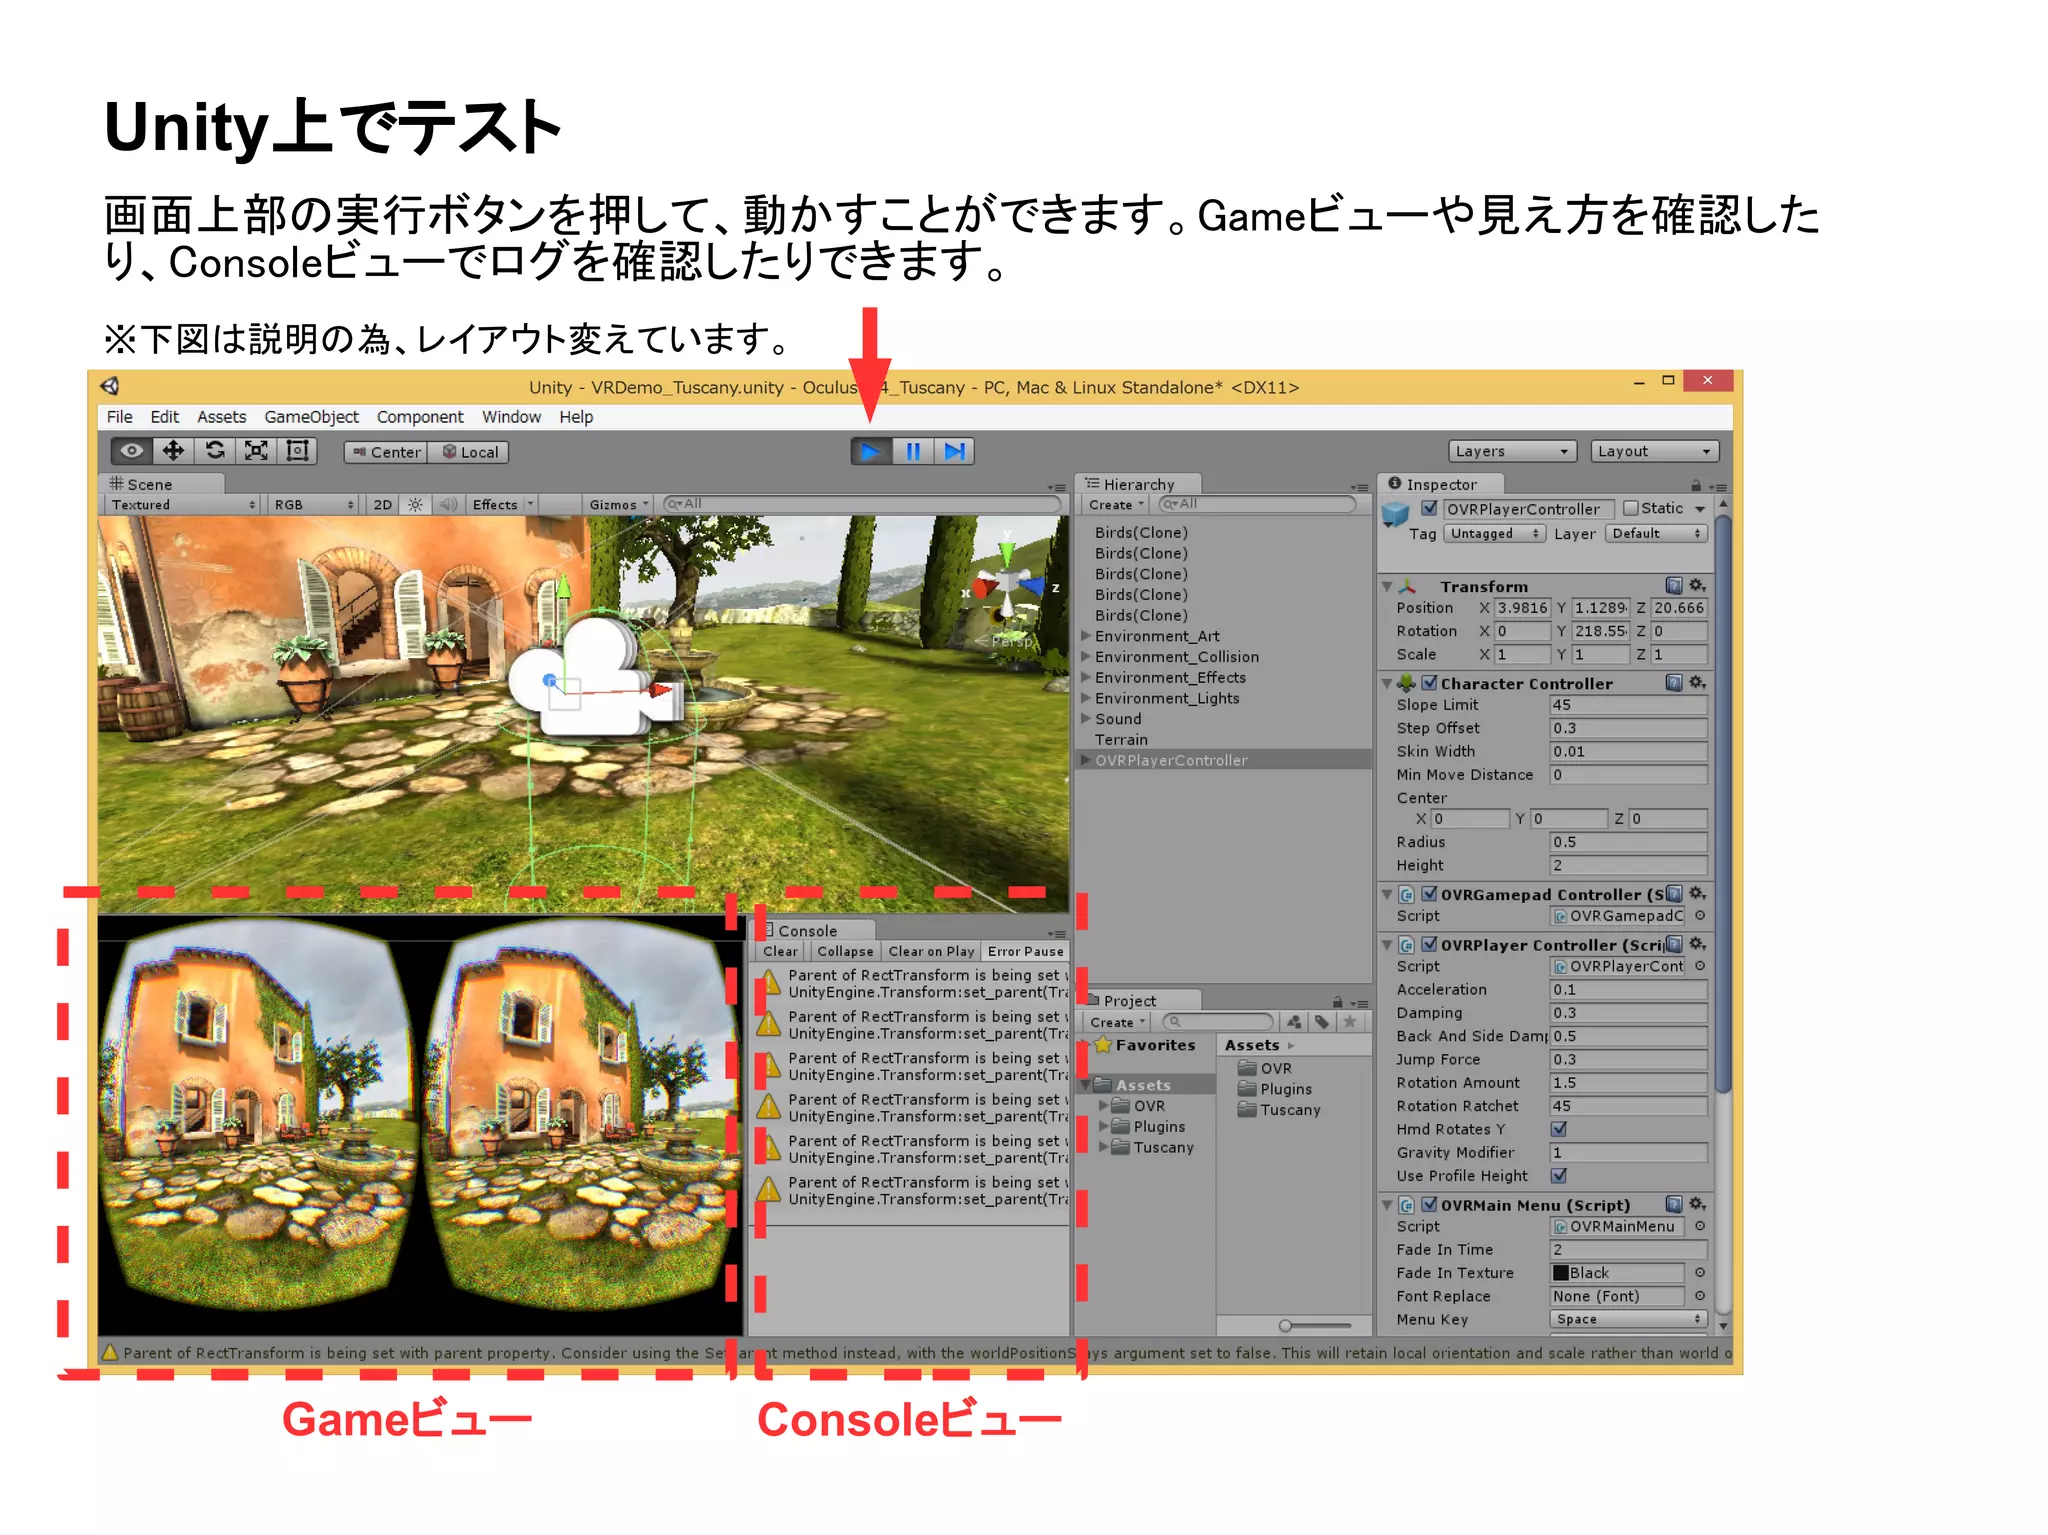2048x1535 pixels.
Task: Toggle OVRGamepad Controller enabled checkbox
Action: tap(1430, 894)
